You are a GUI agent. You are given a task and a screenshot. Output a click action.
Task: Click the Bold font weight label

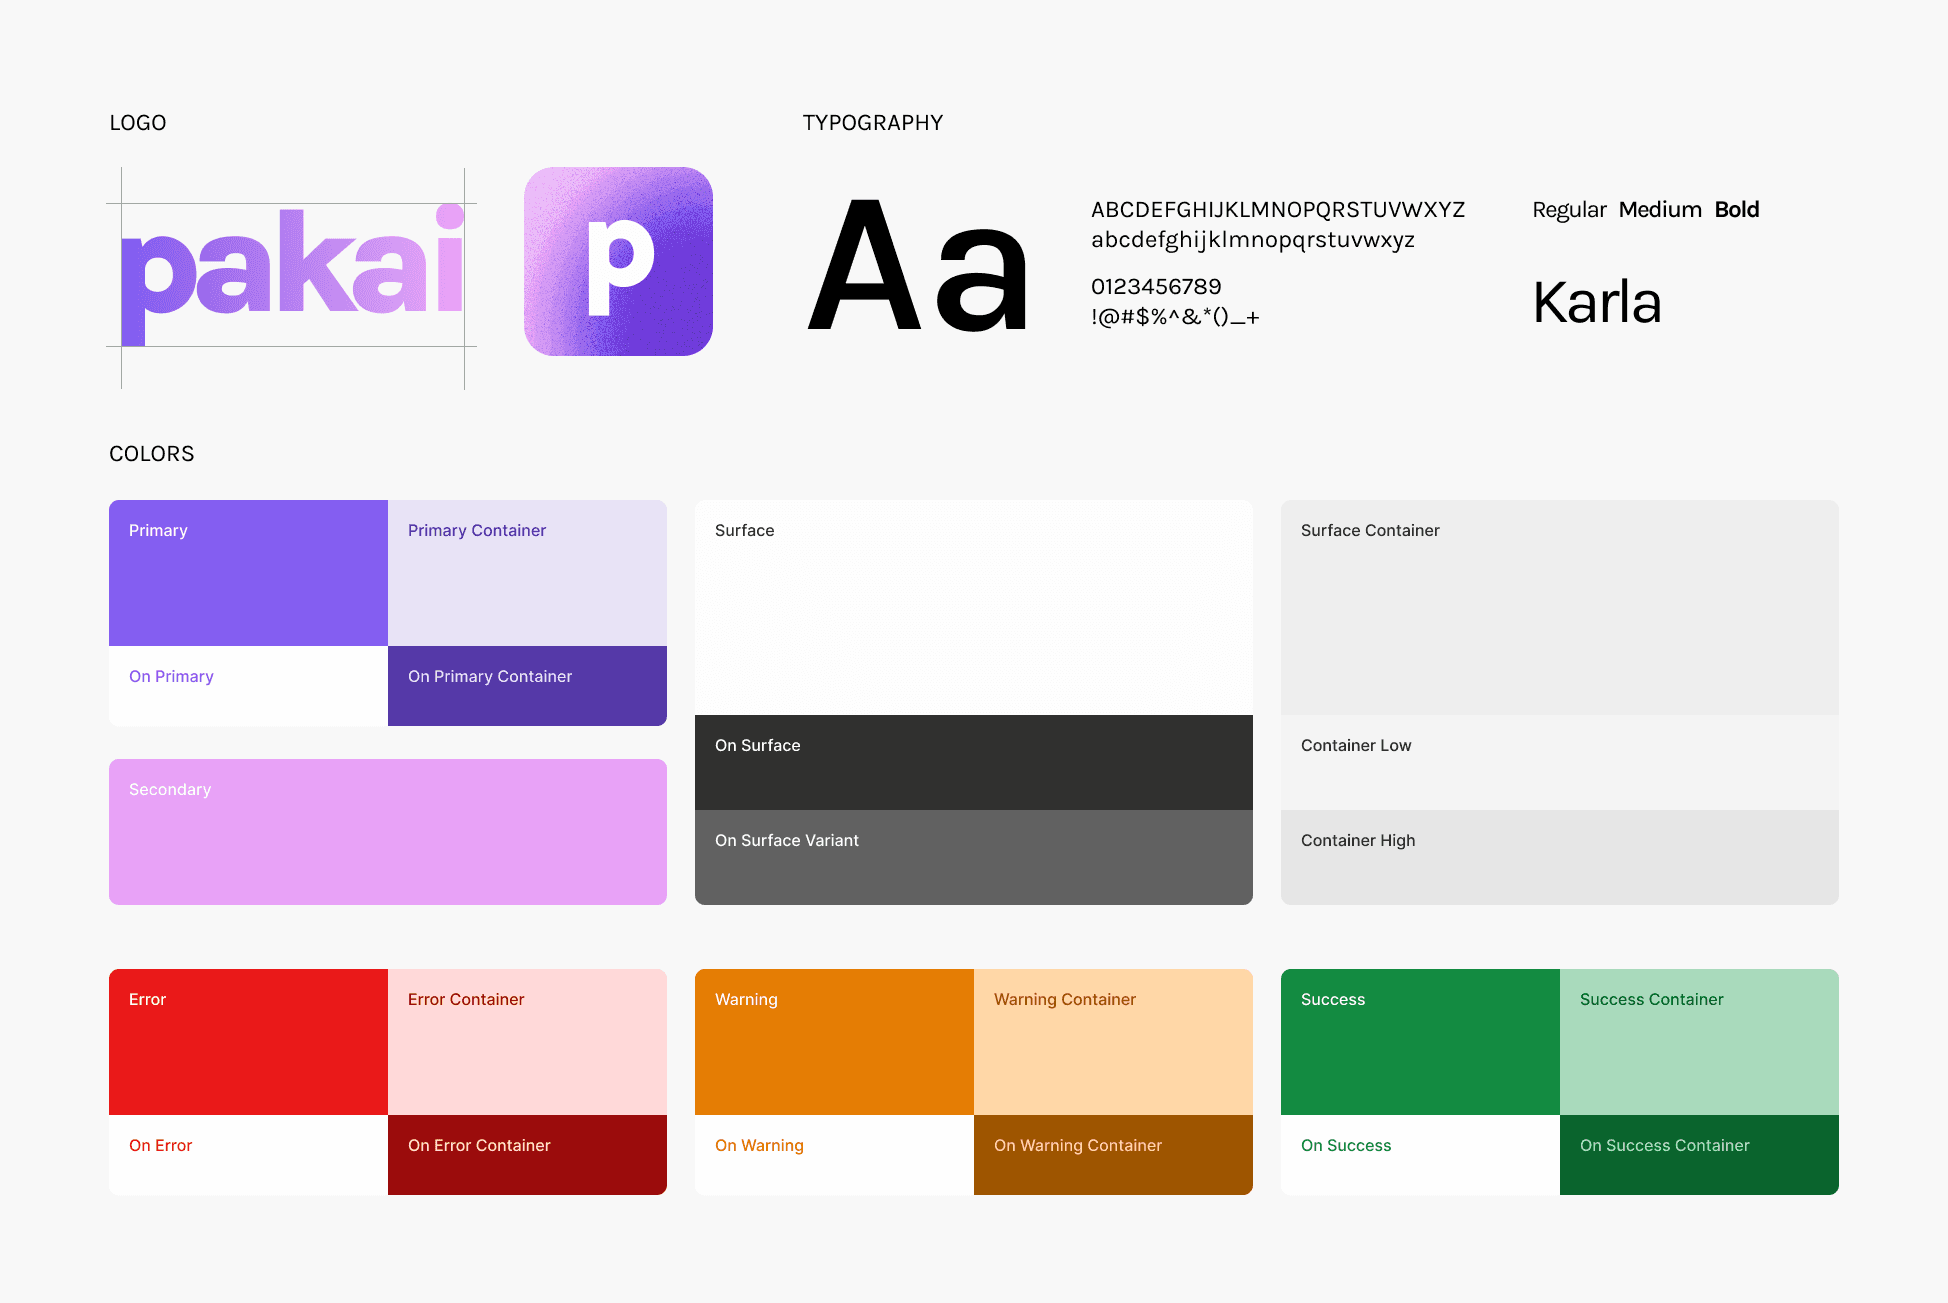[x=1736, y=210]
